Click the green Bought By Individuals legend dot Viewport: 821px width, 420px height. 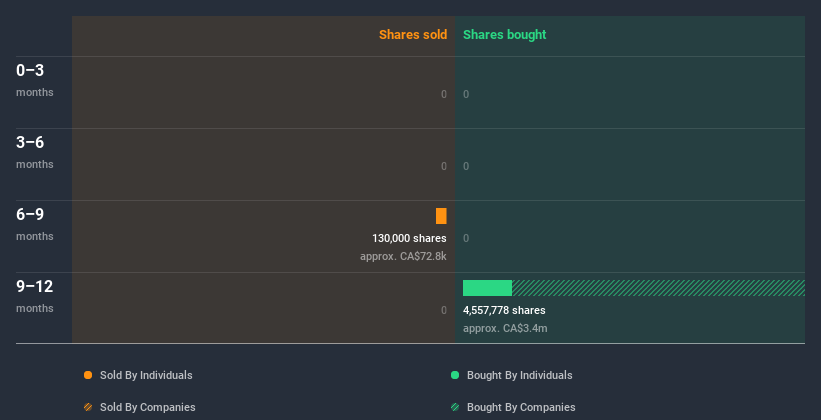click(x=455, y=375)
